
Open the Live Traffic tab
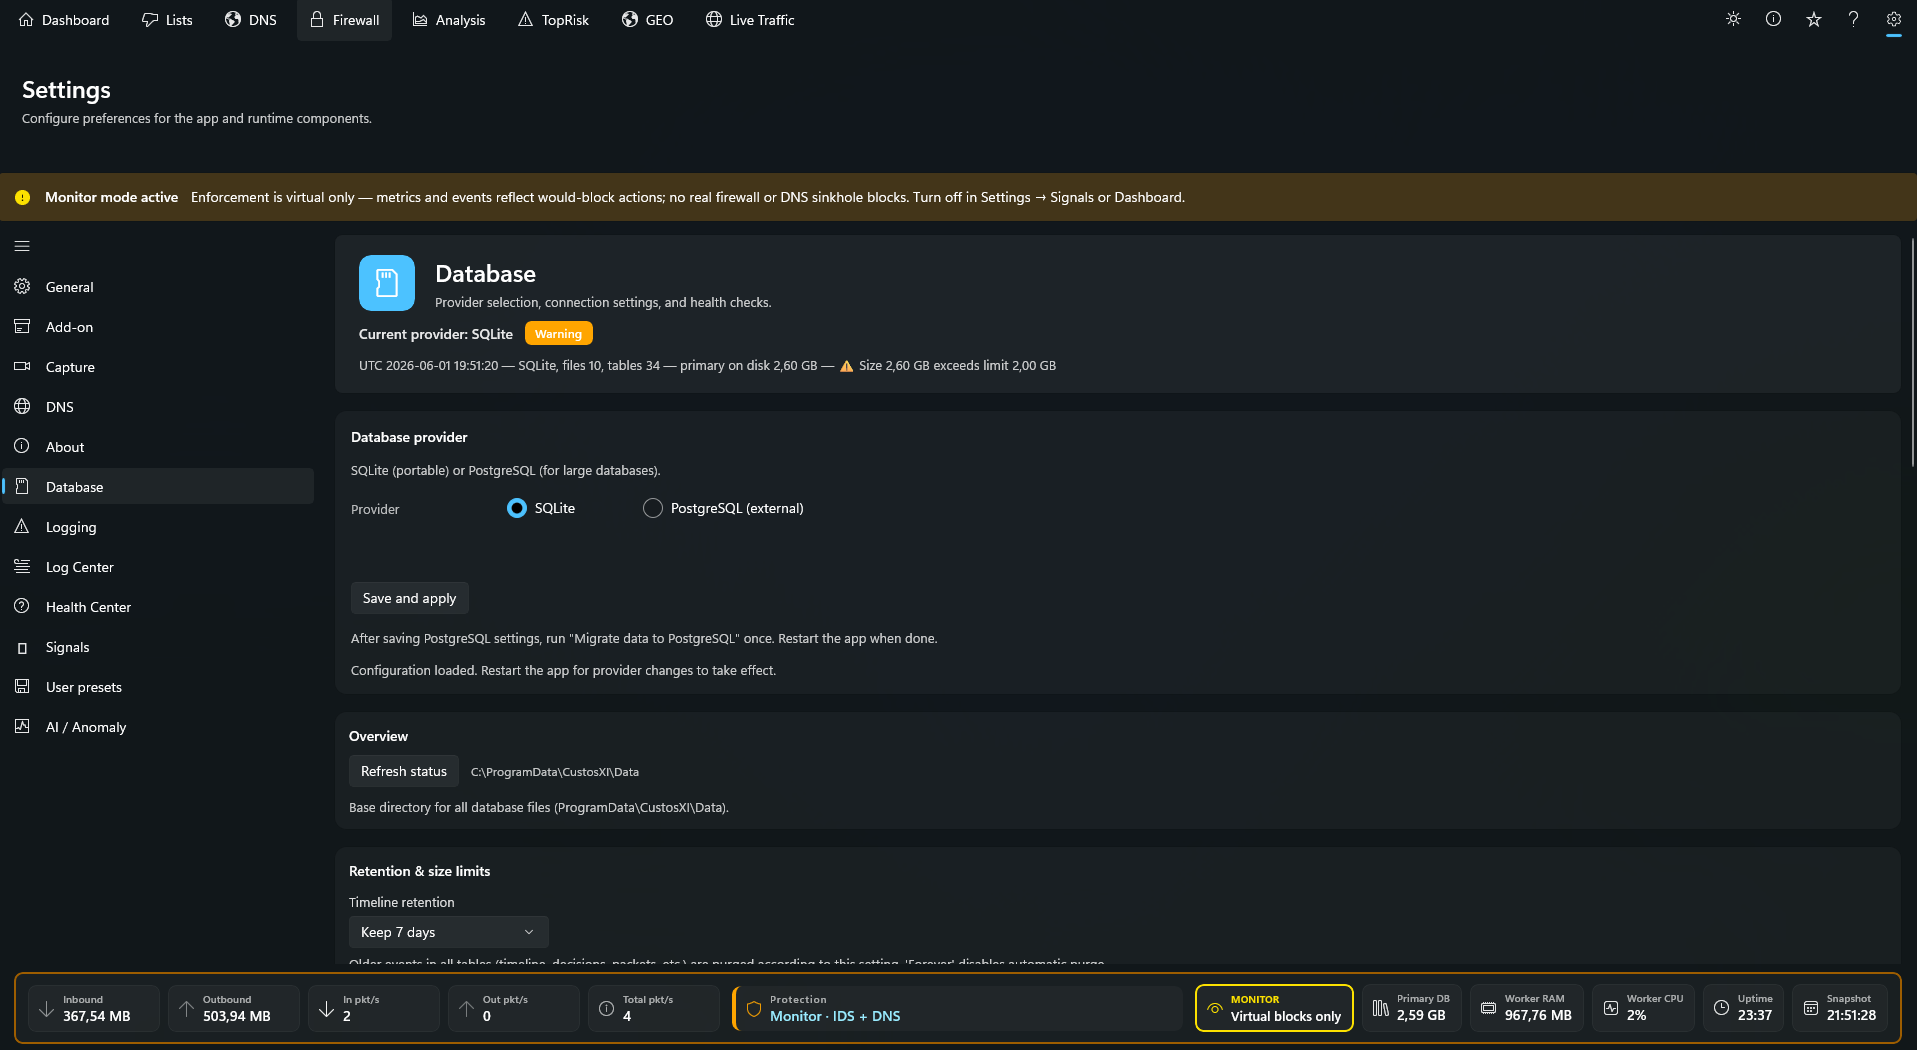(x=750, y=20)
